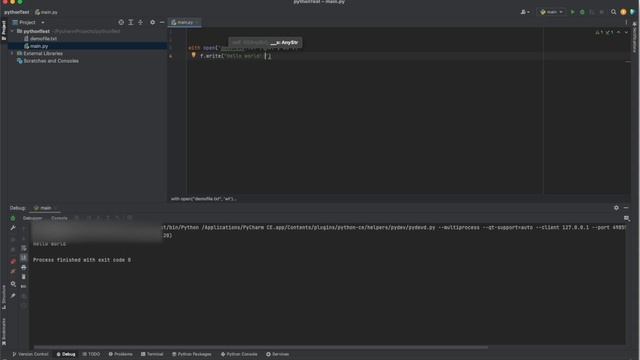Click the teal JetBrains toolbox icon
Screen dimensions: 640x360
click(x=632, y=12)
